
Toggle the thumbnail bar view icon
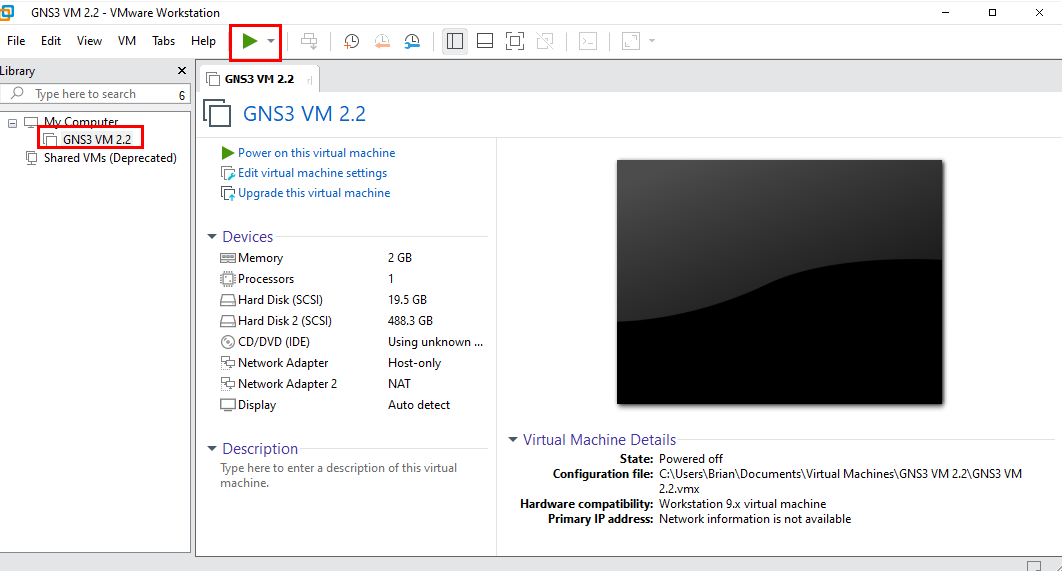click(x=485, y=41)
